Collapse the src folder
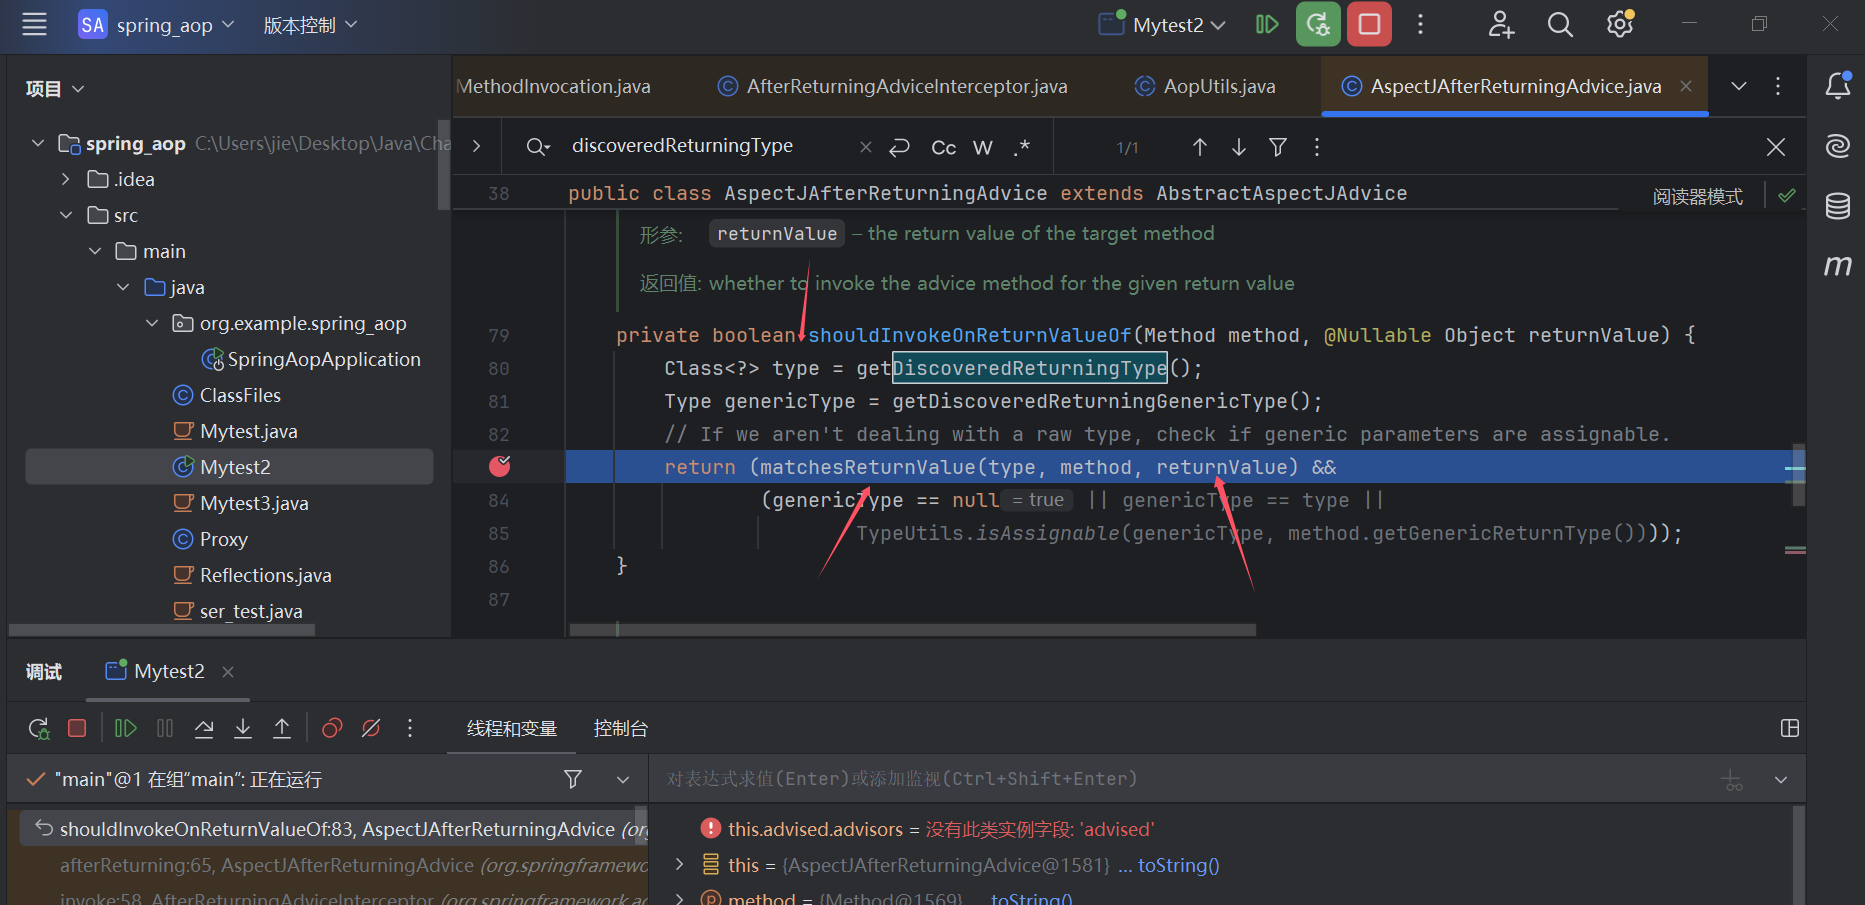1865x905 pixels. point(66,215)
